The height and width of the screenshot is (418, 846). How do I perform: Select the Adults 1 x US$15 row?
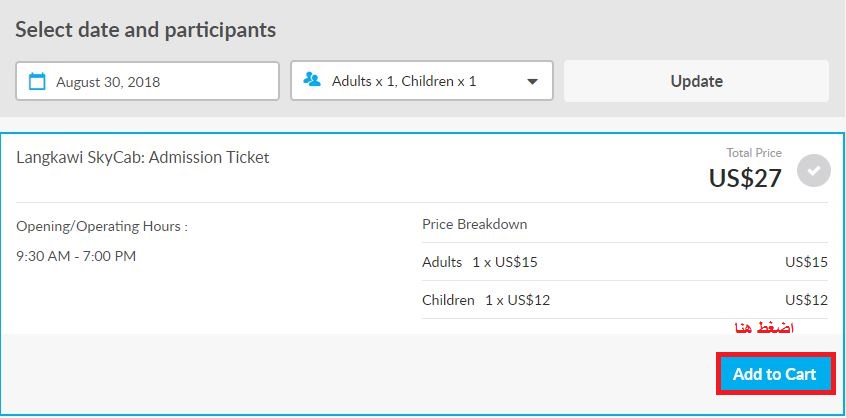point(625,262)
